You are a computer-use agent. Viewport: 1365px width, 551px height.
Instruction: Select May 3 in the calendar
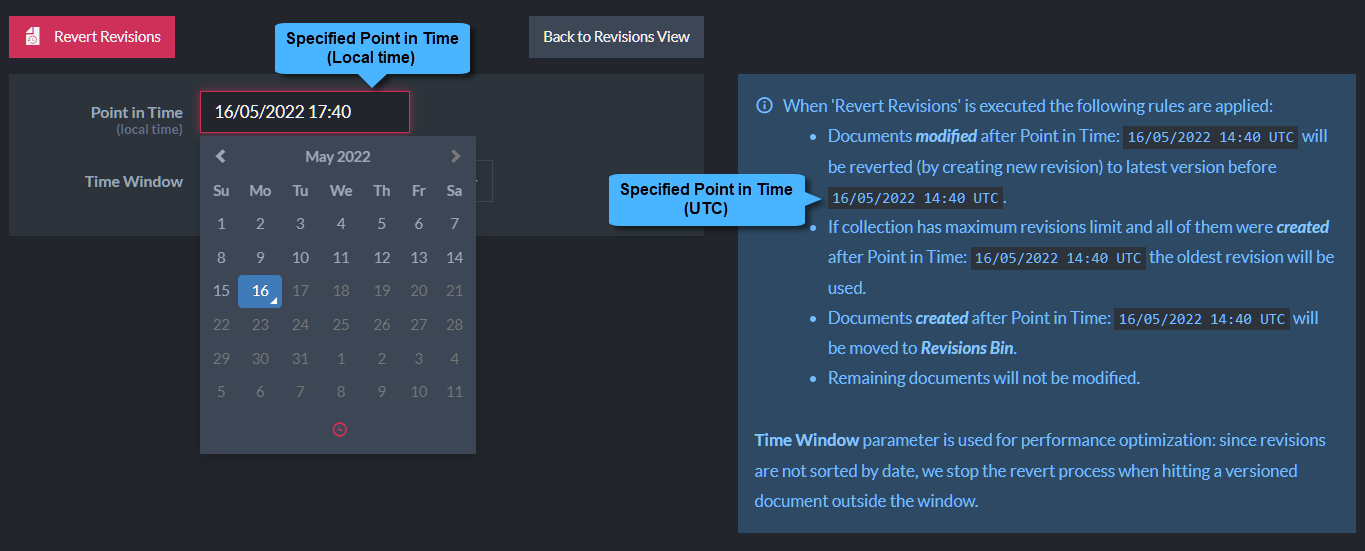click(300, 224)
